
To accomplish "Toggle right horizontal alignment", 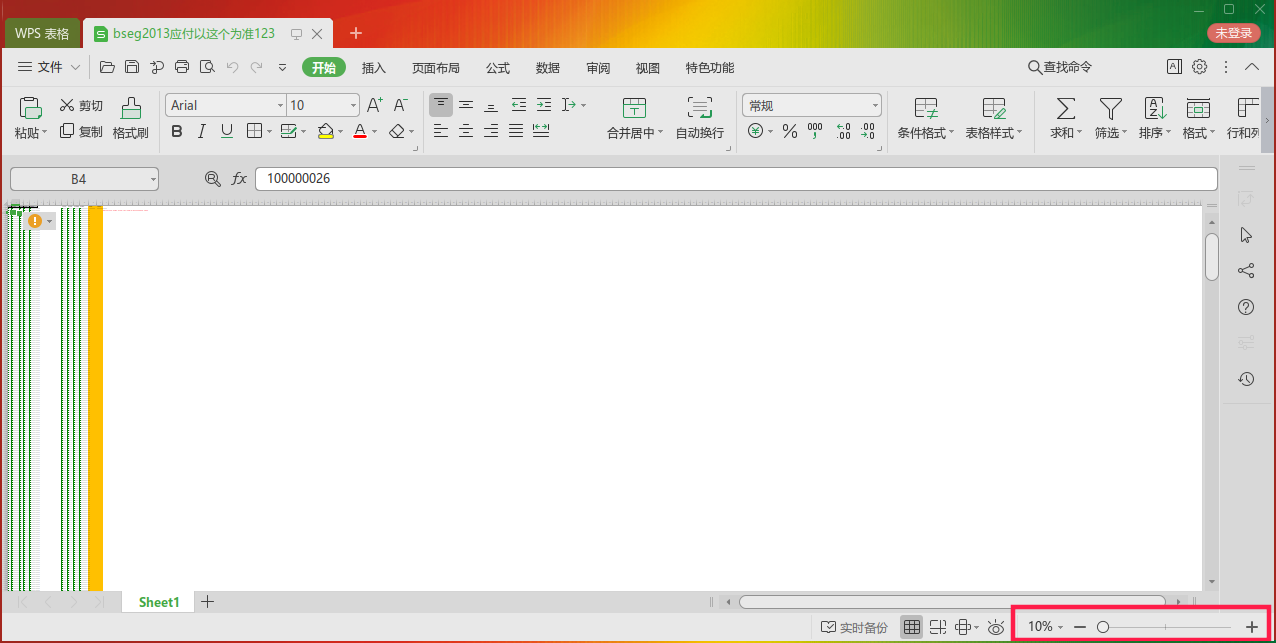I will [x=491, y=131].
